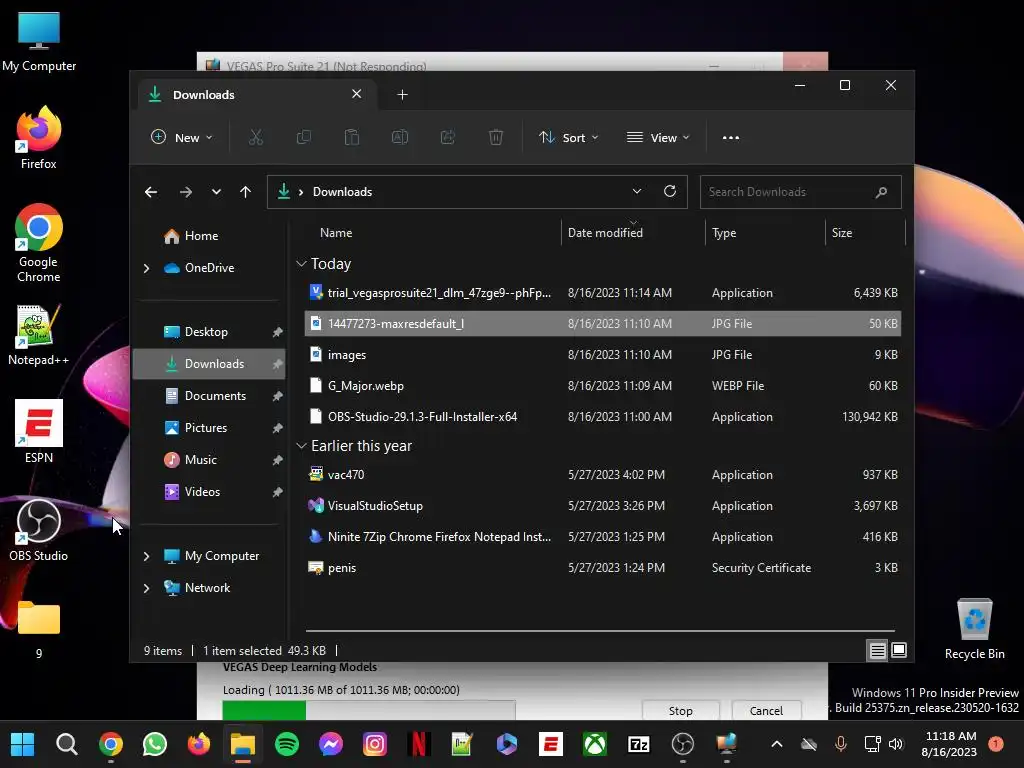This screenshot has width=1024, height=768.
Task: Click the Share toolbar icon
Action: (x=448, y=137)
